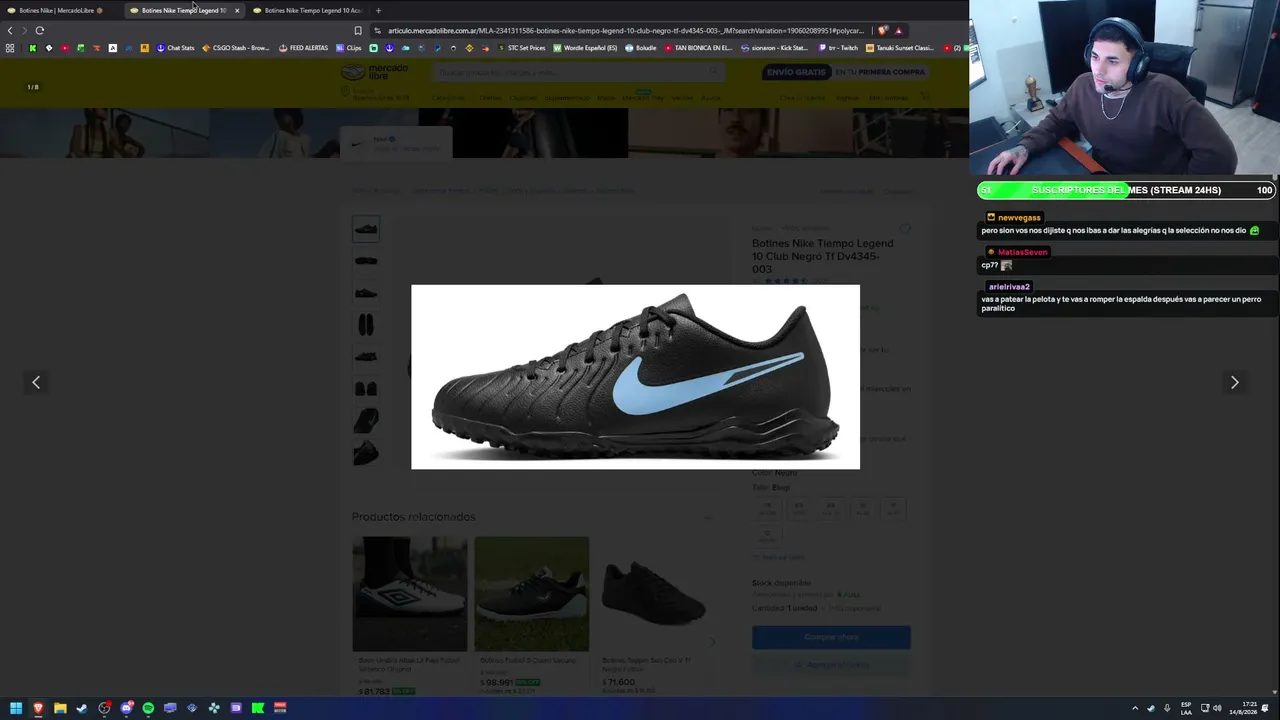Image resolution: width=1280 pixels, height=720 pixels.
Task: Select the last product thumbnail in the strip
Action: pos(366,453)
